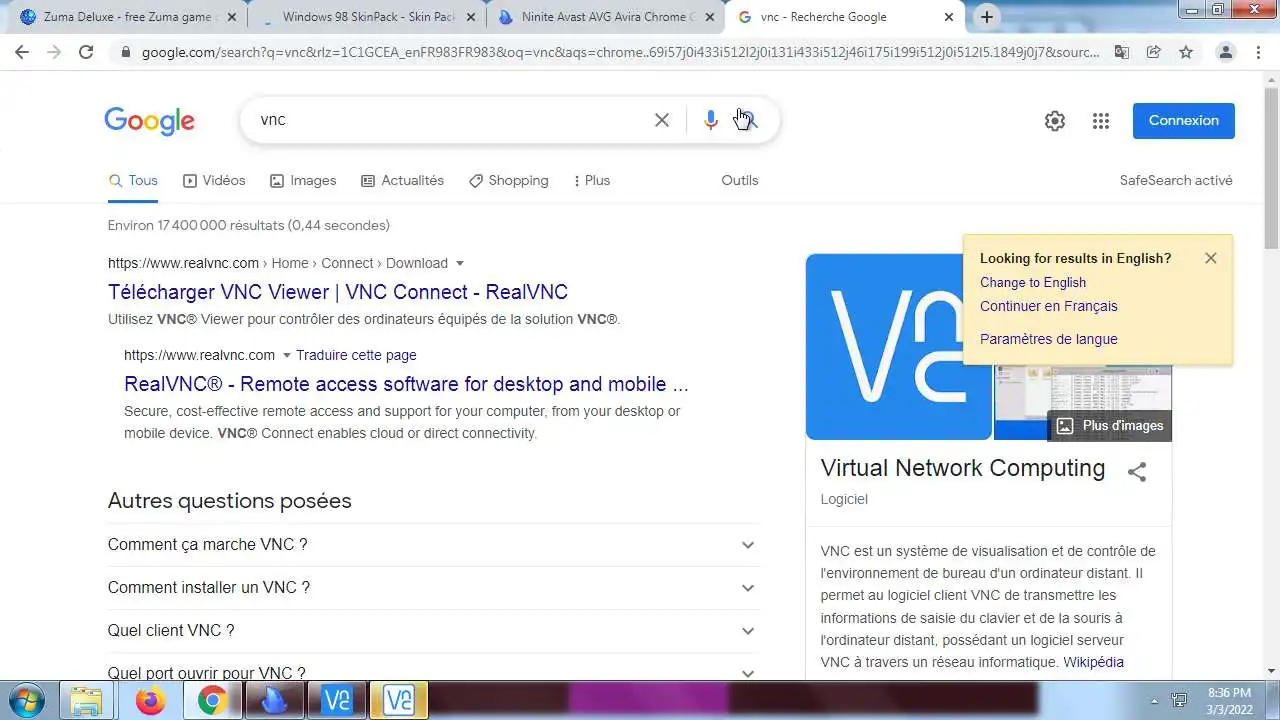Close the Zuma Deluxe tab
Screen dimensions: 1280x720
232,17
